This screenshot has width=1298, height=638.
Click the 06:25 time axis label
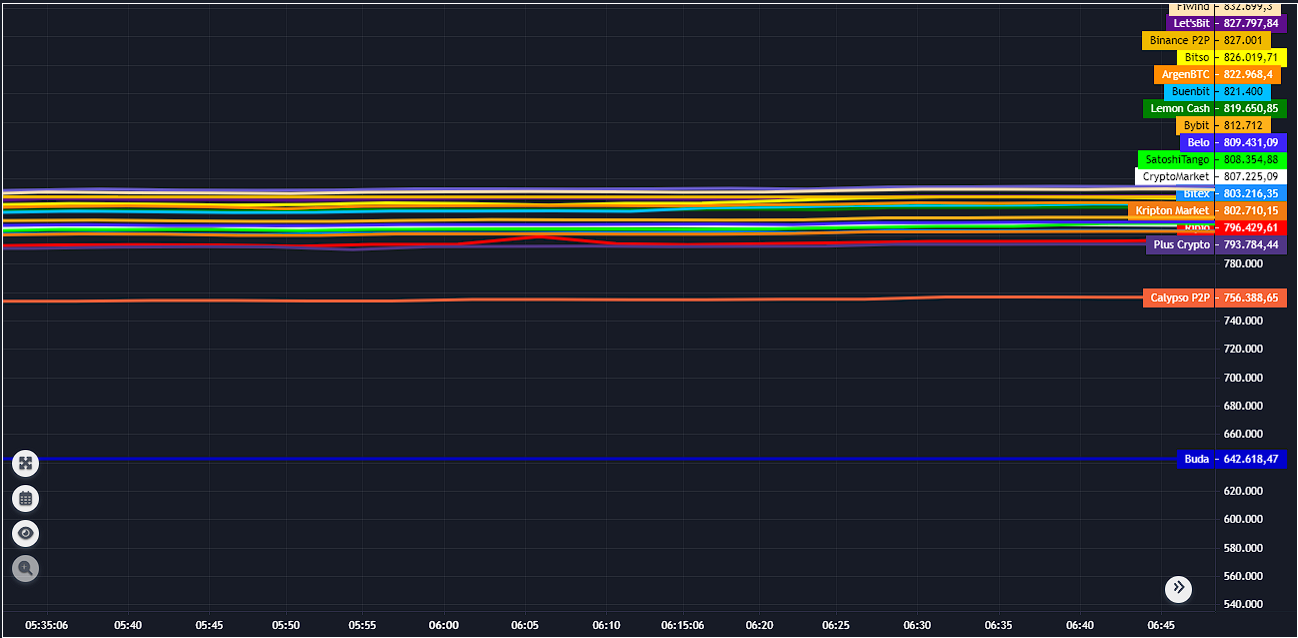(x=836, y=625)
